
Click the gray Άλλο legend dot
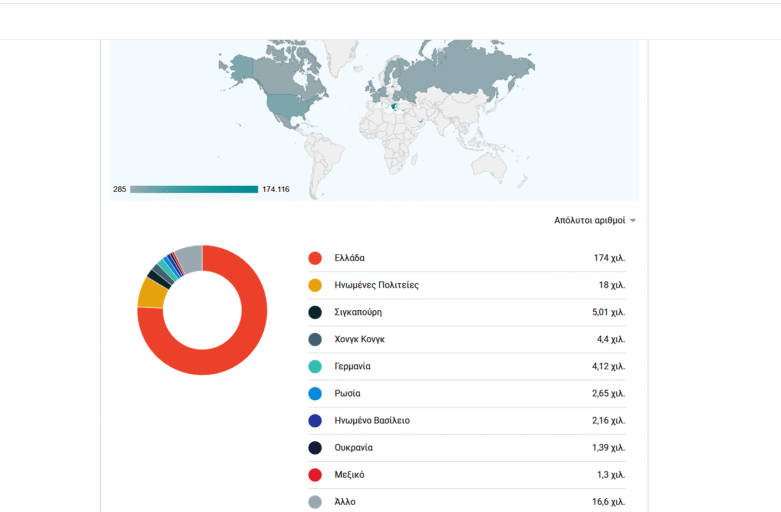coord(315,501)
